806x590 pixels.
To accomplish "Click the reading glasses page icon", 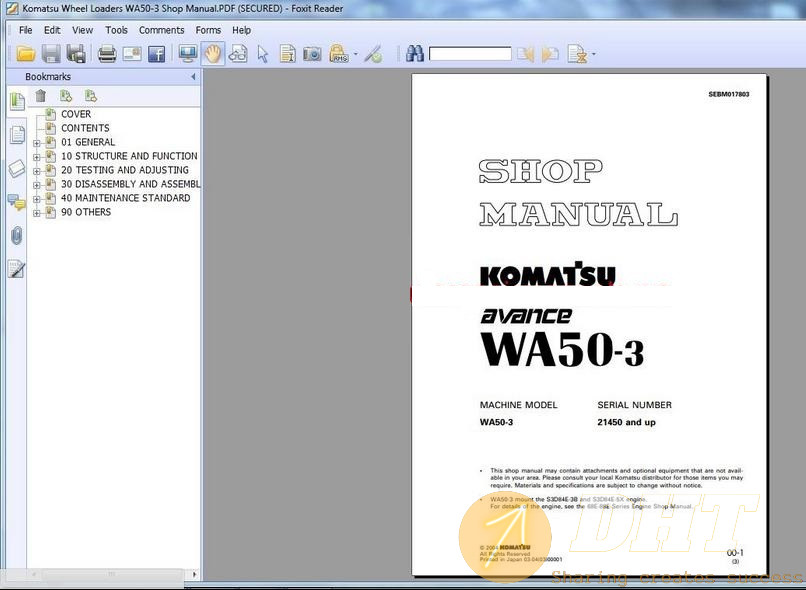I will click(x=238, y=53).
